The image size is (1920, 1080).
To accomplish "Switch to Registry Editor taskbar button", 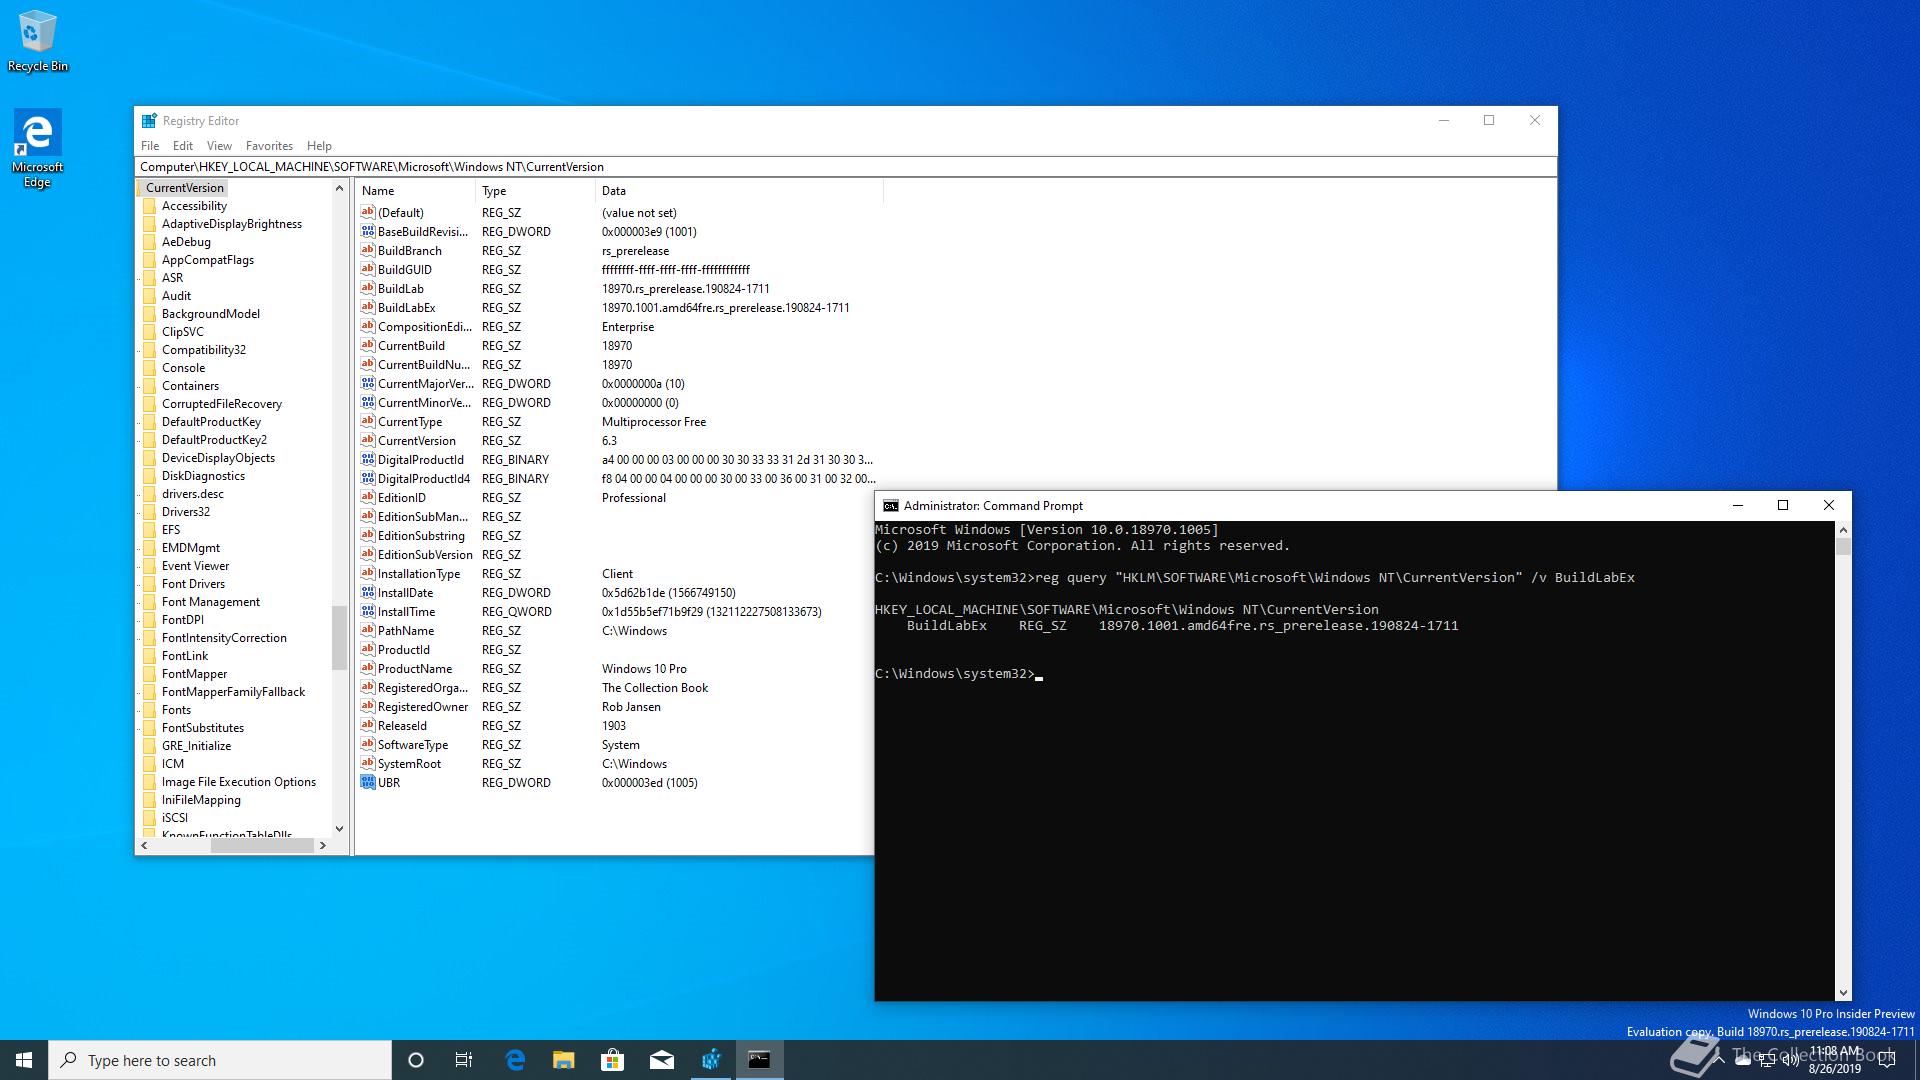I will (711, 1060).
